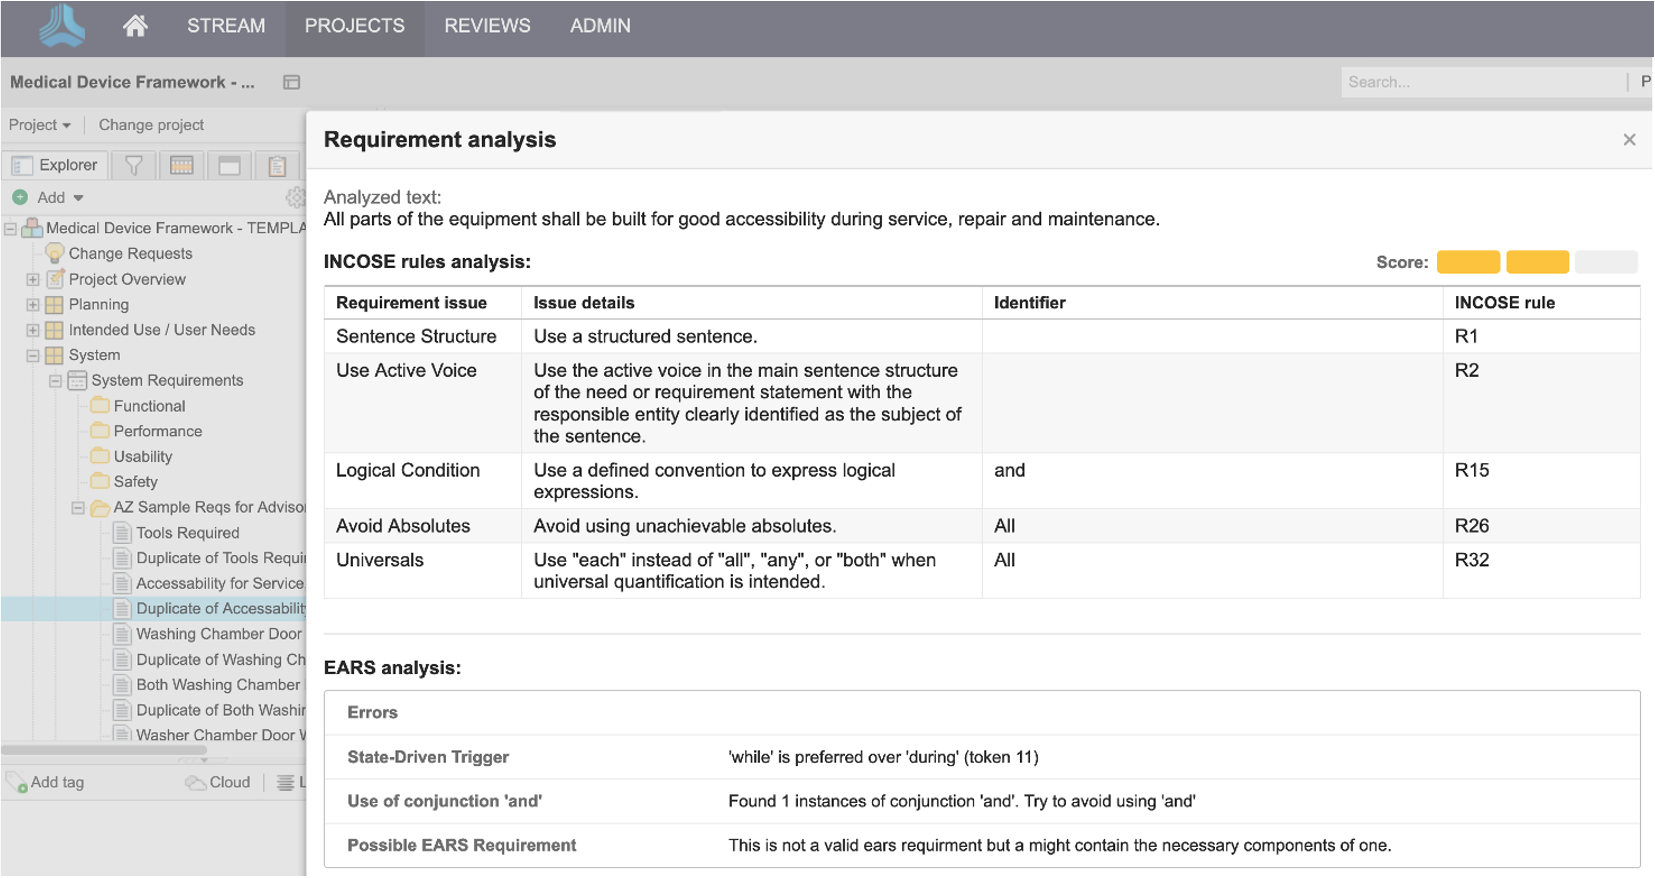Screen dimensions: 1655x878
Task: Click the app logo in top-left corner
Action: [x=62, y=26]
